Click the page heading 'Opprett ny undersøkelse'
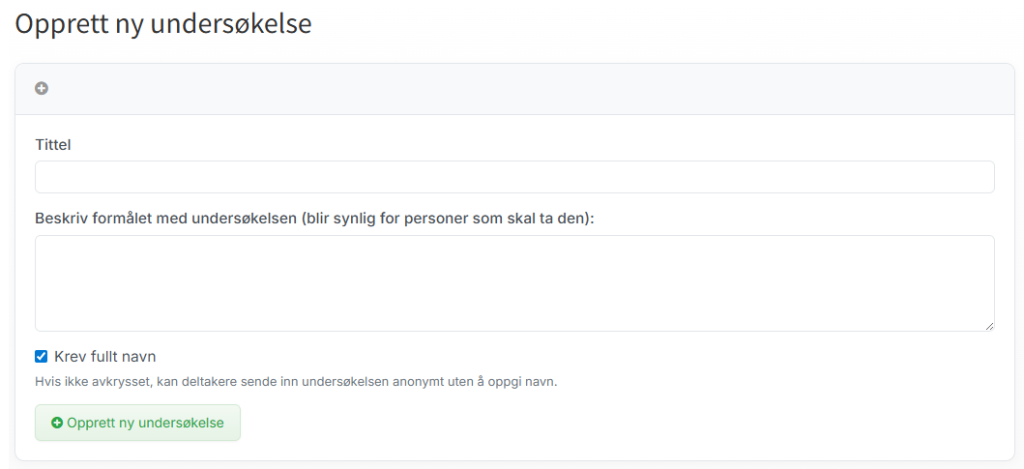 click(163, 24)
